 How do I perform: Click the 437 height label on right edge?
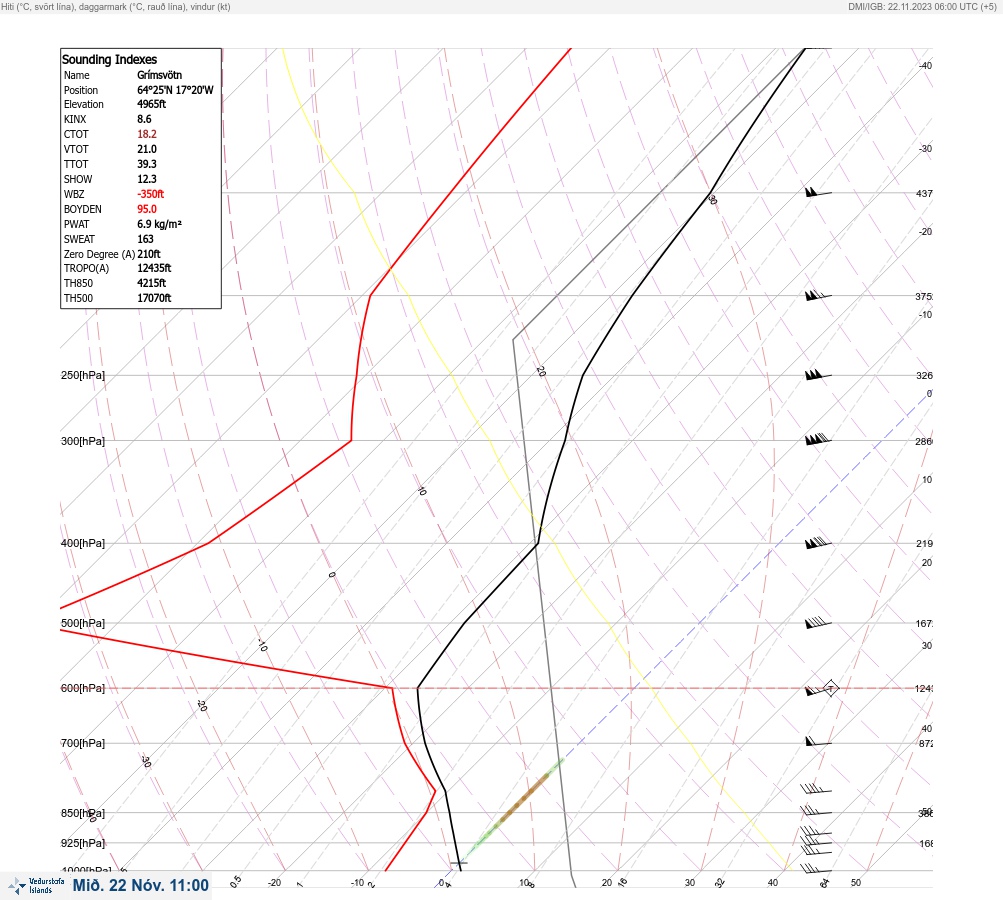(924, 193)
